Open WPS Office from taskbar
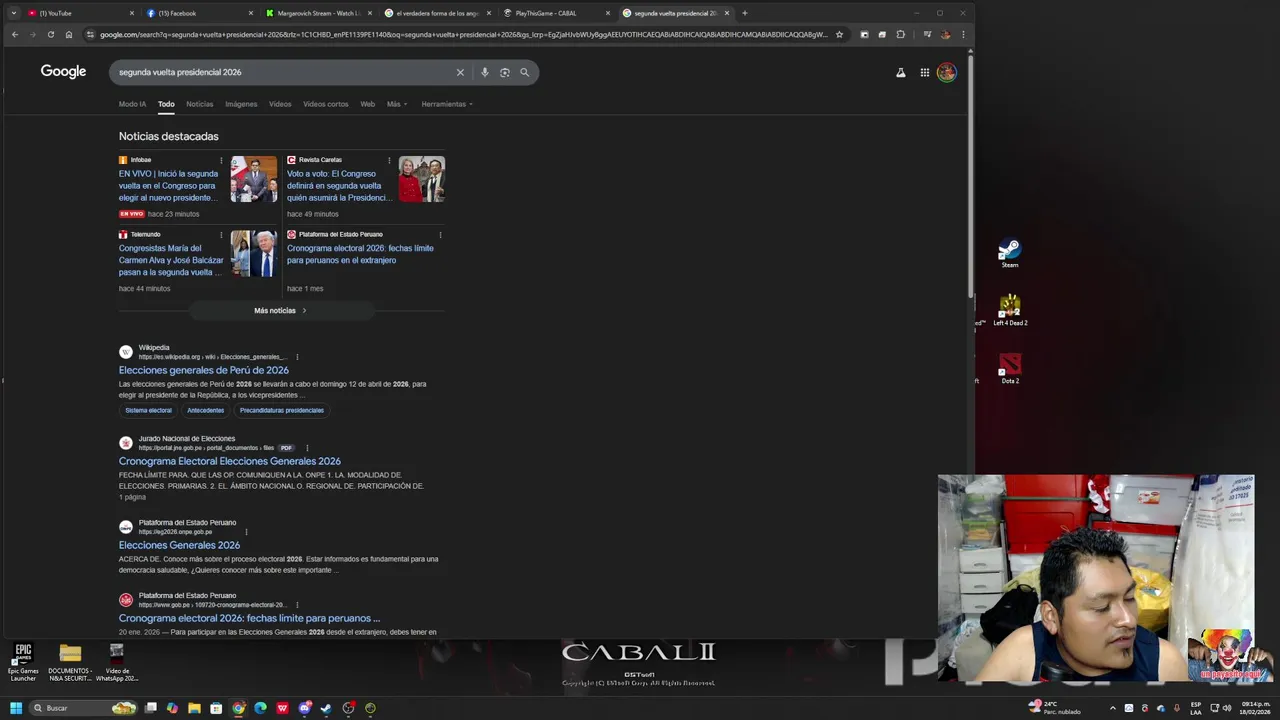Viewport: 1280px width, 720px height. click(x=282, y=708)
